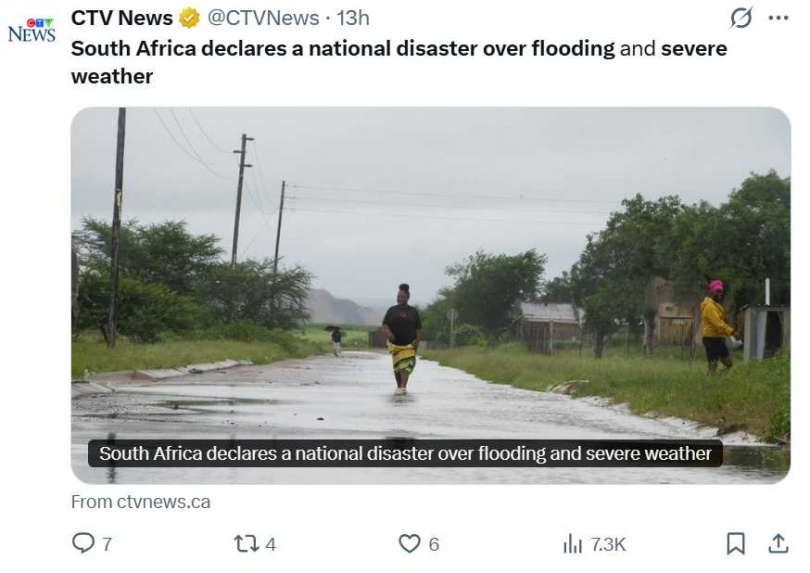The image size is (810, 573).
Task: Open the 13h timestamp link
Action: click(353, 18)
